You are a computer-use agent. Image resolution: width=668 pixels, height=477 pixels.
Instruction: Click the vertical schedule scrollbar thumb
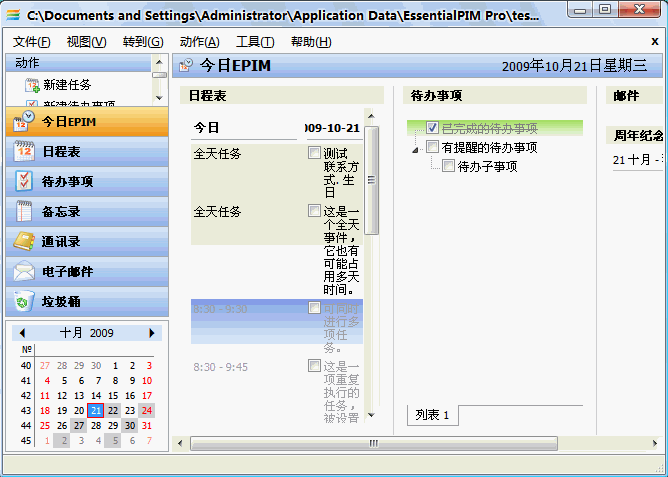coord(371,180)
